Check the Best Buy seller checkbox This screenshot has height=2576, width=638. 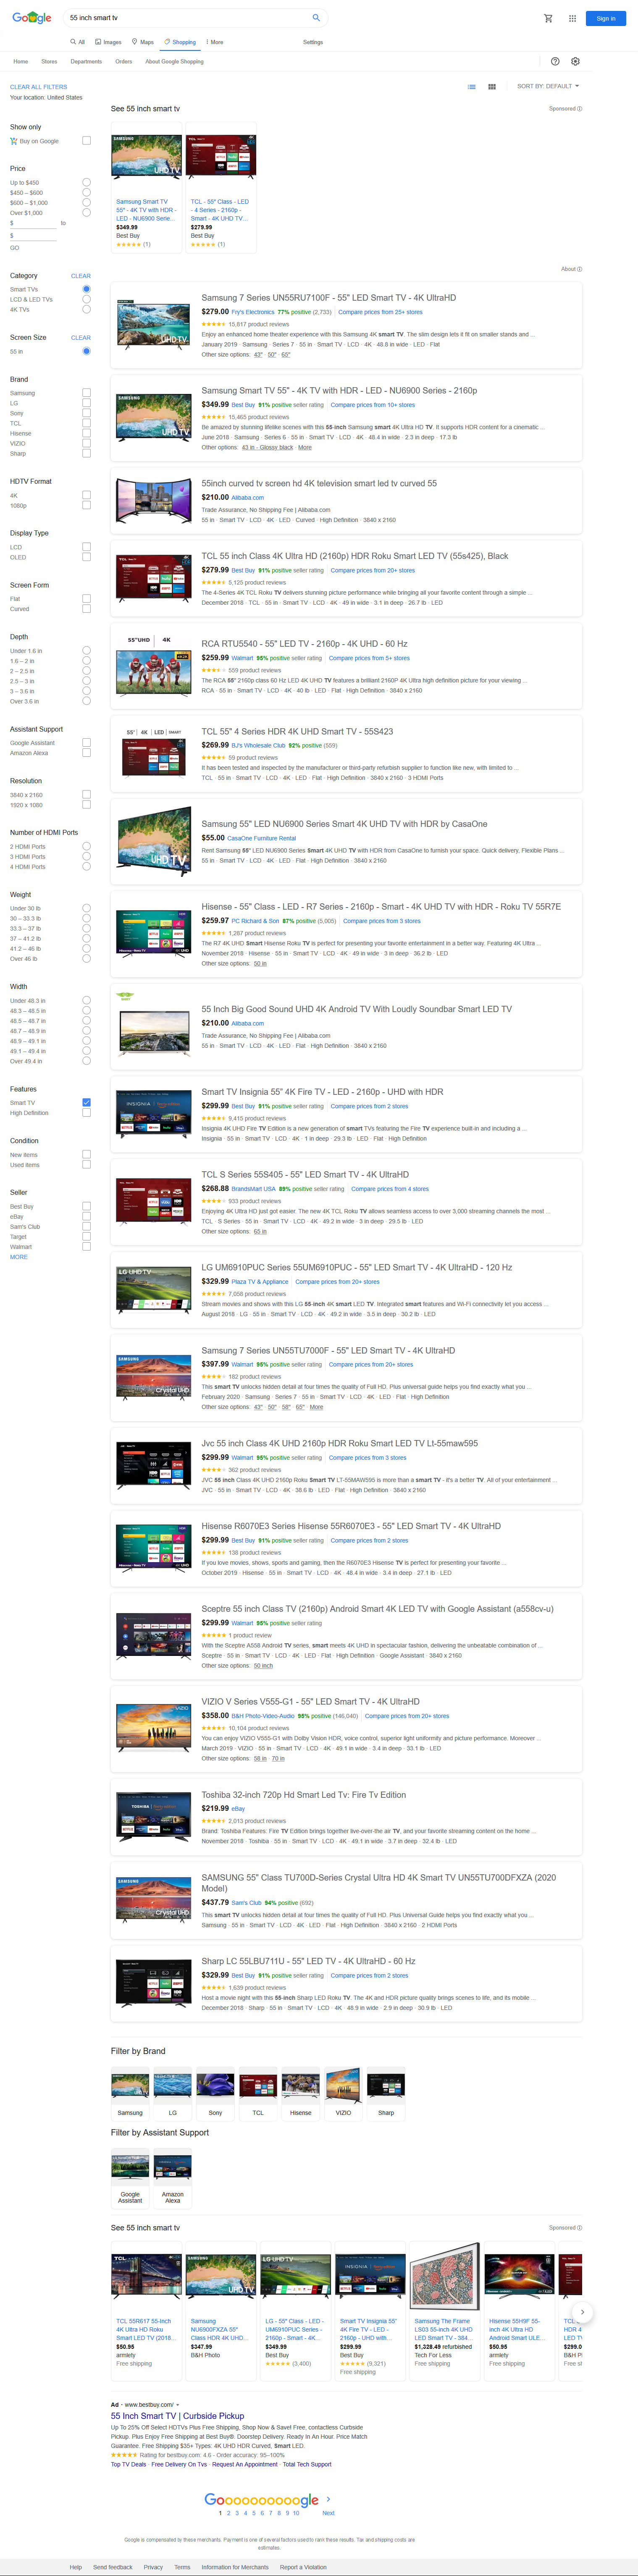pos(86,1206)
